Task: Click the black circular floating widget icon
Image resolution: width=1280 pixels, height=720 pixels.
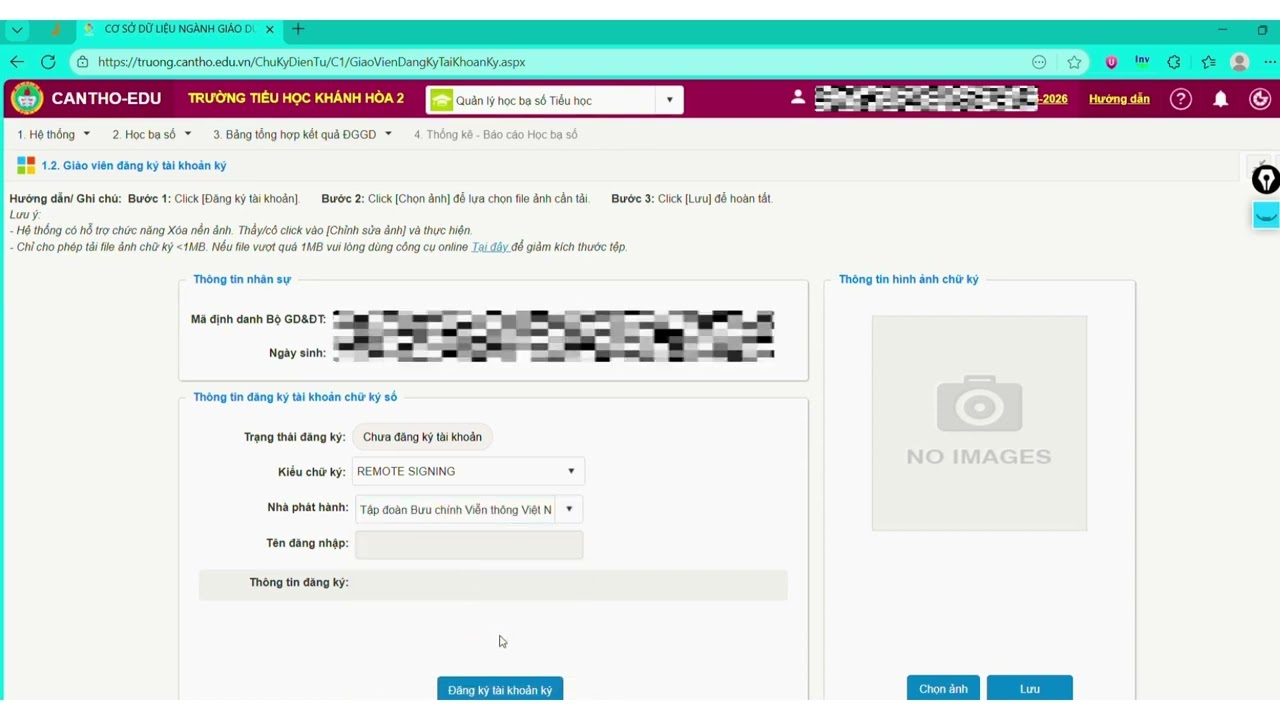Action: tap(1266, 180)
